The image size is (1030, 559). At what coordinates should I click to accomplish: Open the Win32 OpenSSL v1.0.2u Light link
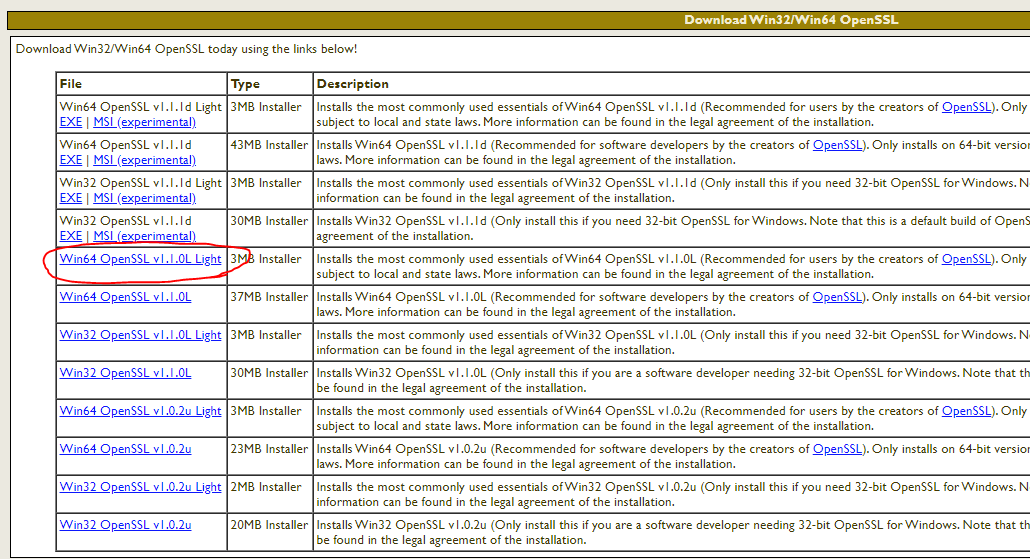(x=141, y=487)
